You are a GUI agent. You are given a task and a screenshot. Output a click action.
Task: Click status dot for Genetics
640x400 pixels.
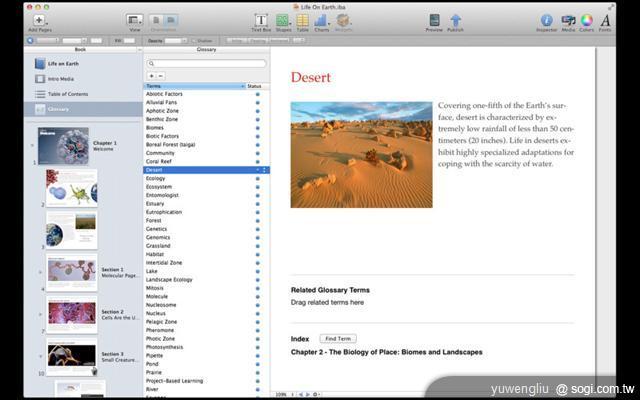pyautogui.click(x=258, y=229)
